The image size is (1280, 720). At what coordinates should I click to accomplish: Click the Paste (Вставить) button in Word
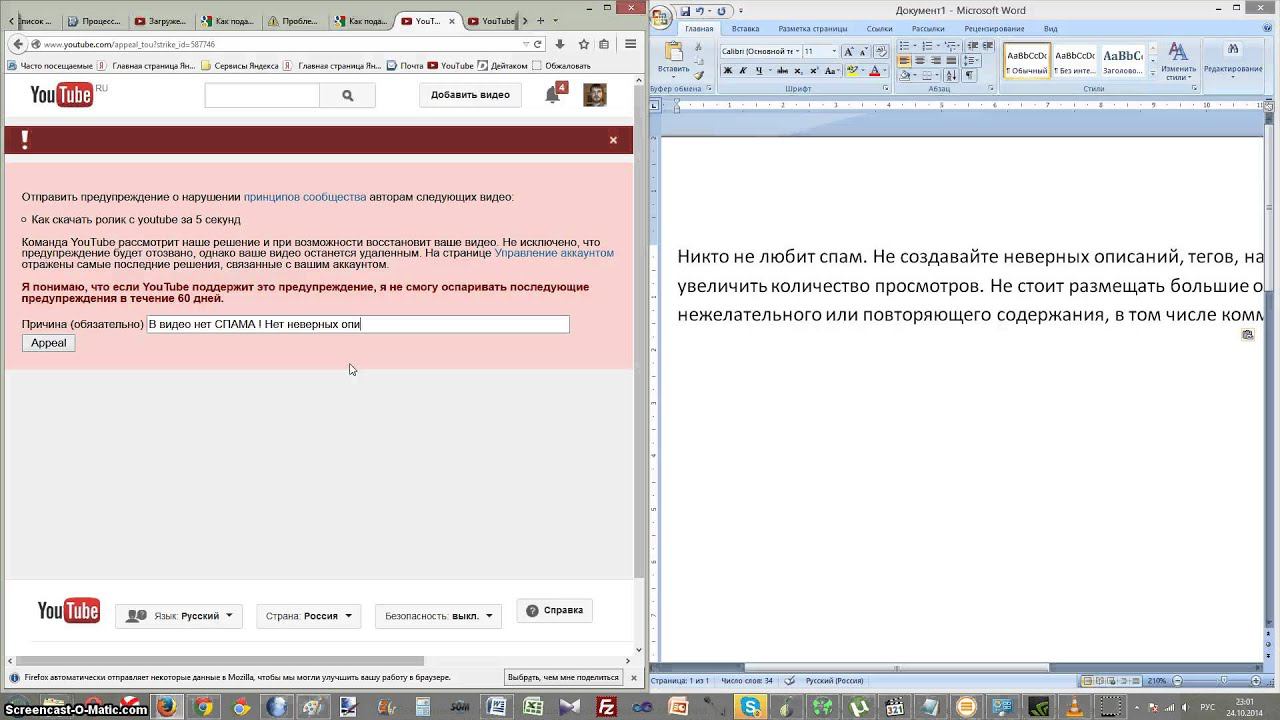coord(674,60)
